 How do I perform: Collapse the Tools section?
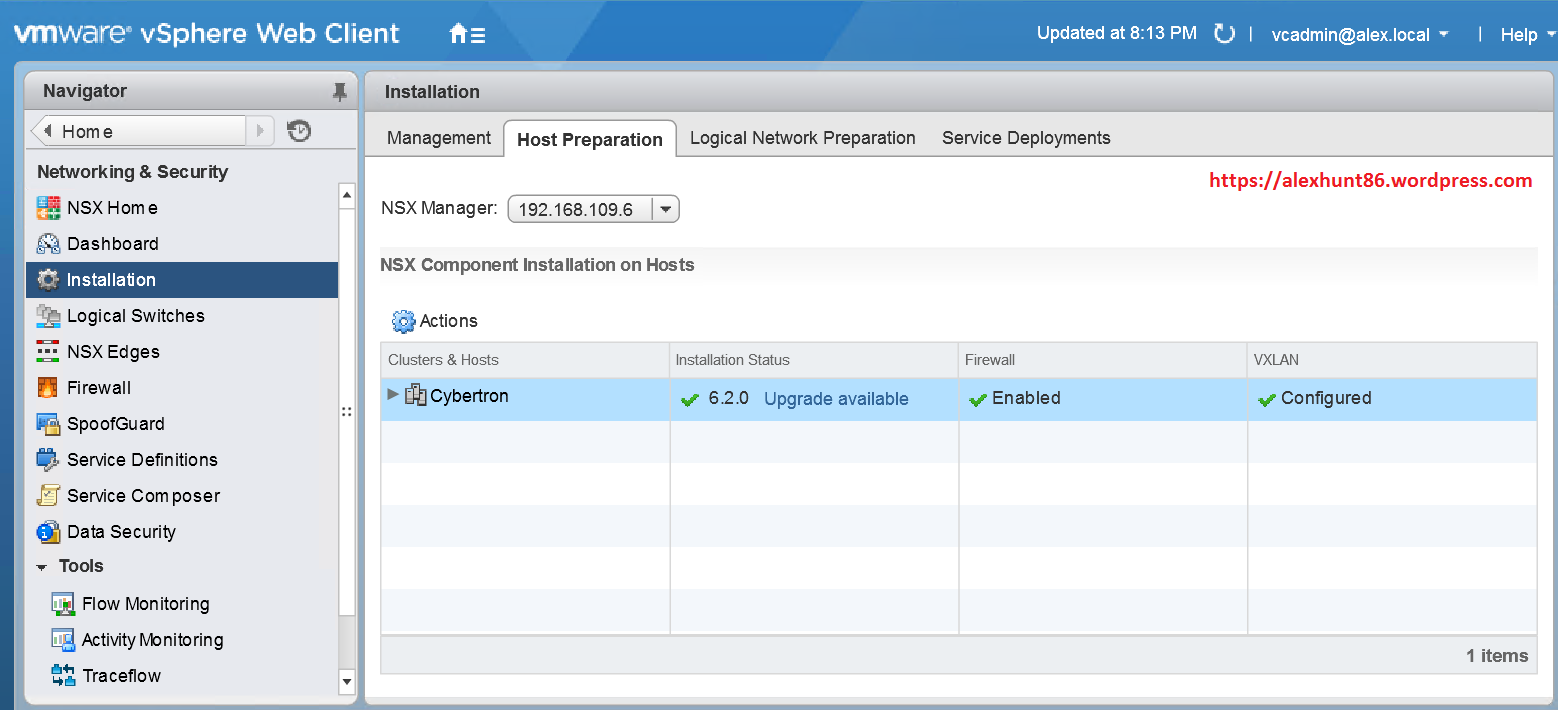pyautogui.click(x=42, y=566)
